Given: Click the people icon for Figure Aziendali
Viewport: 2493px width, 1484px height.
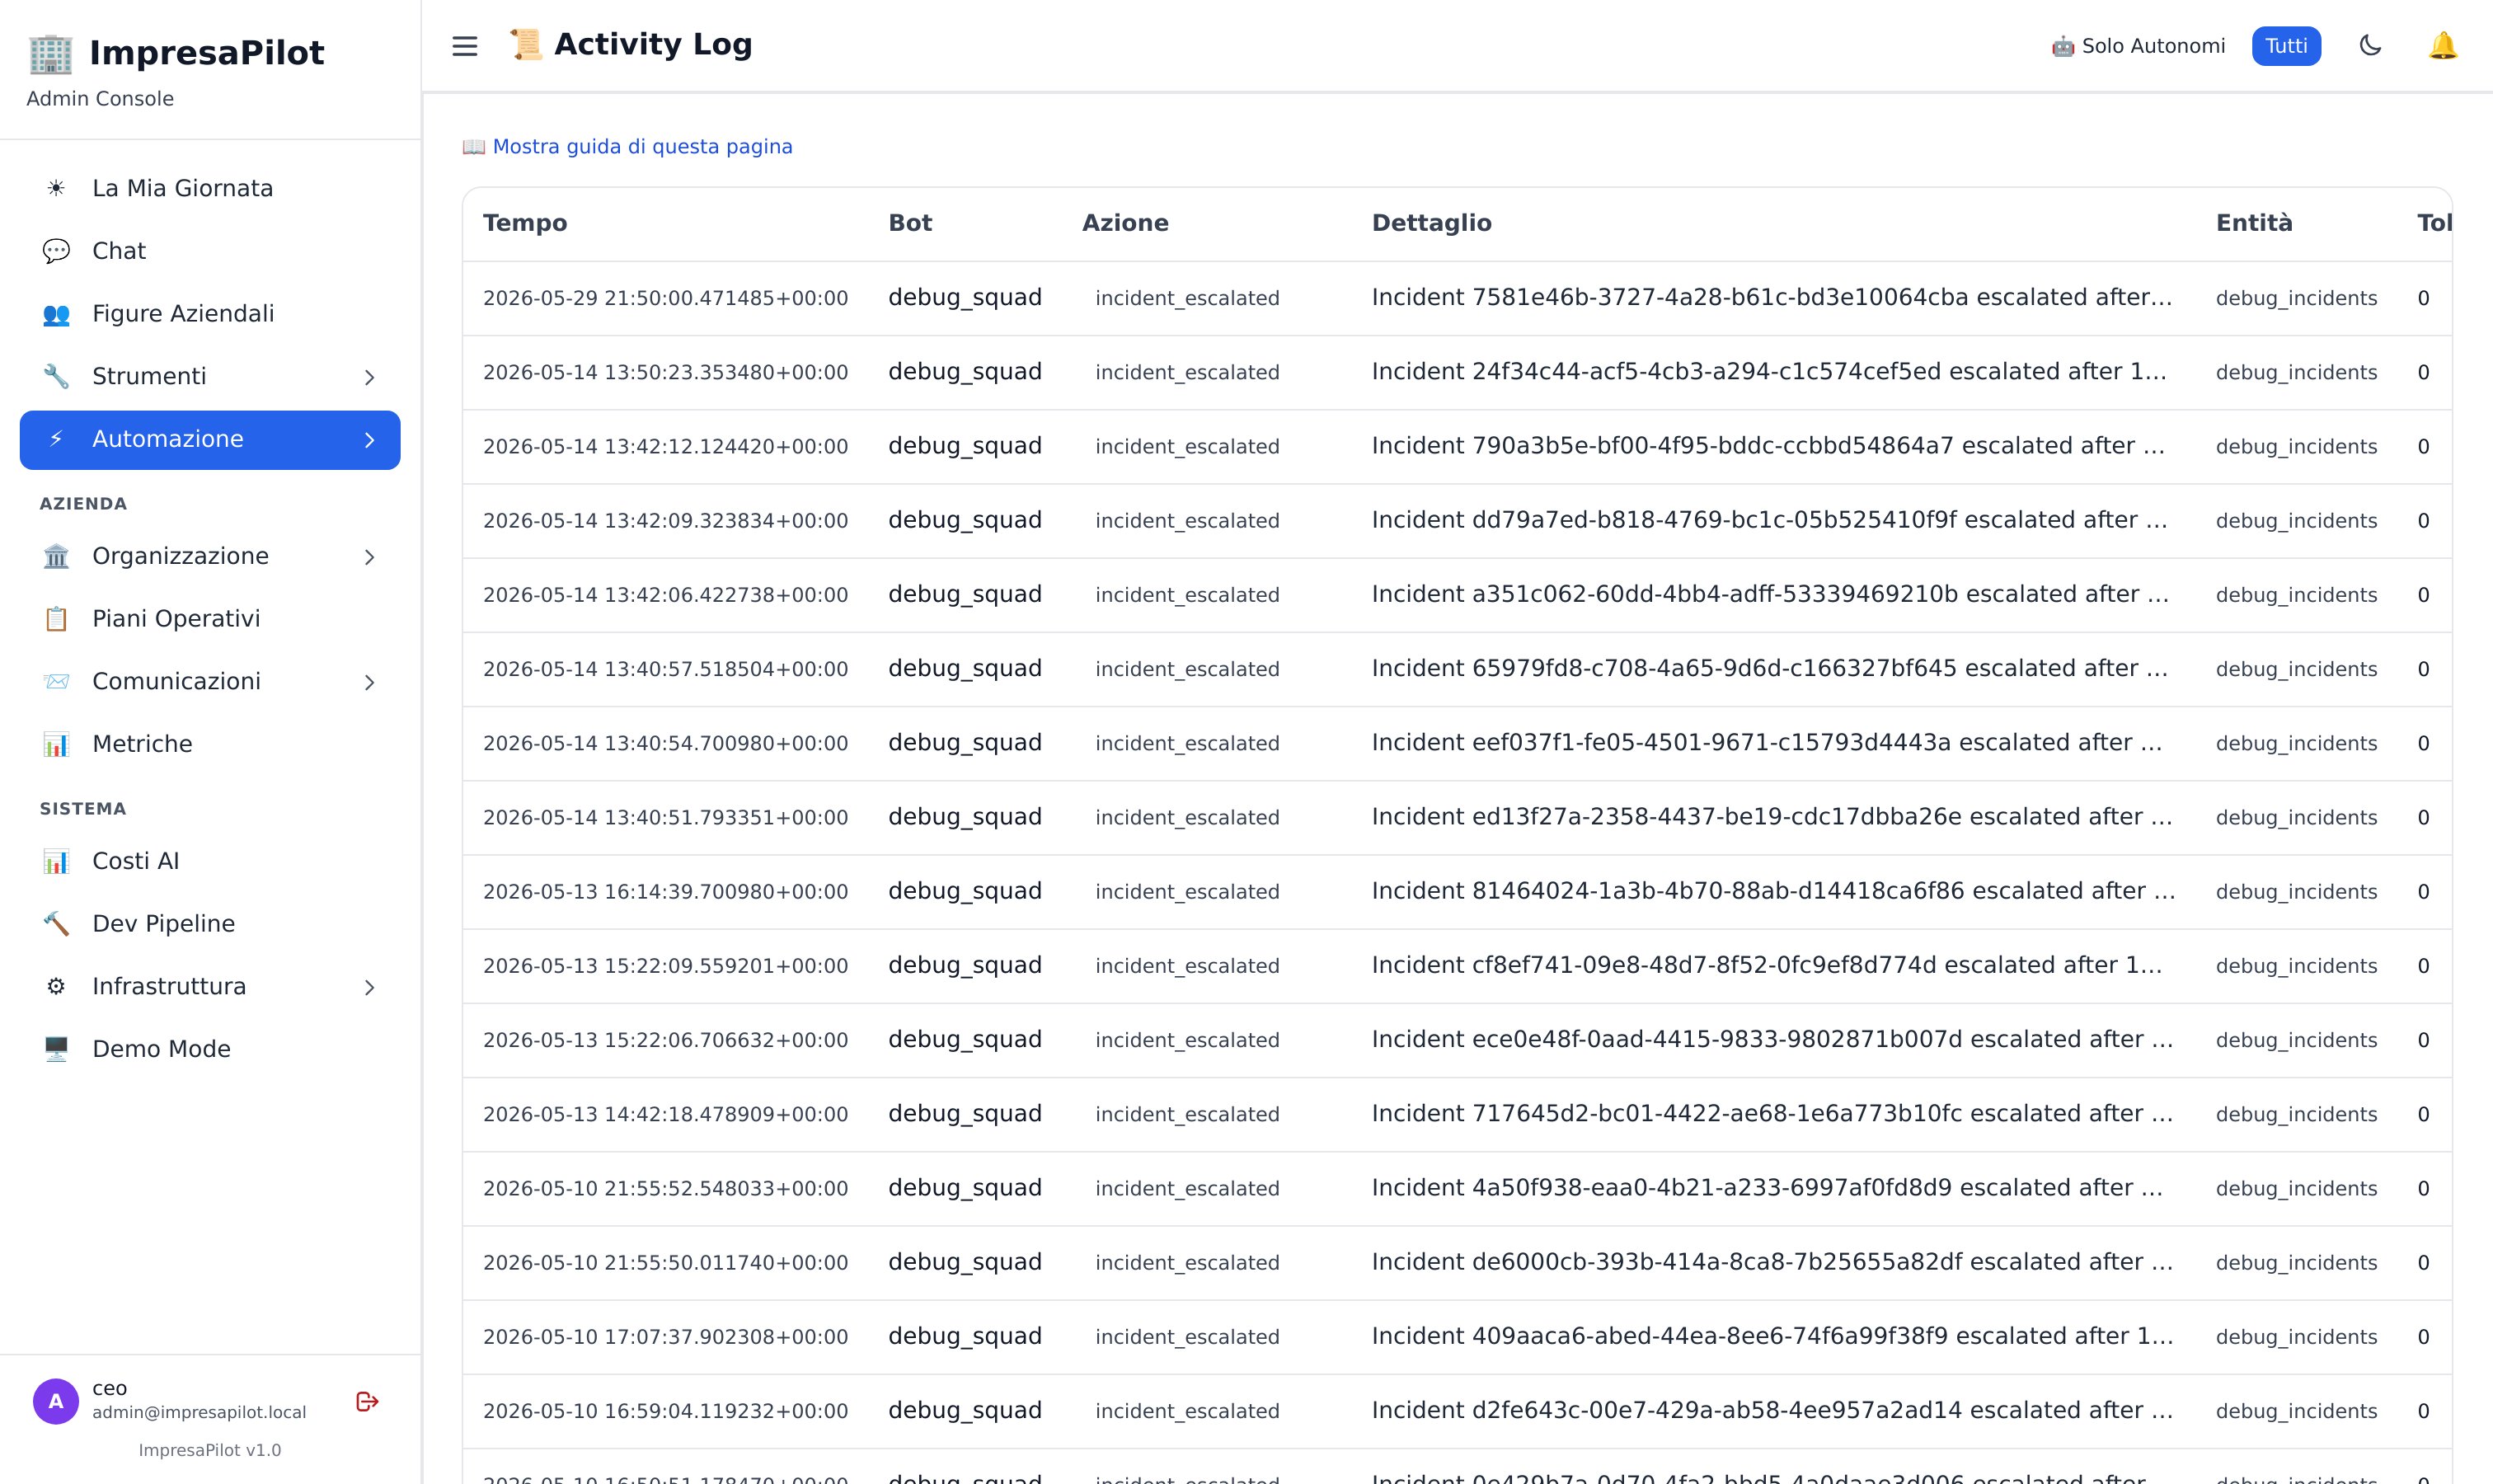Looking at the screenshot, I should click(x=56, y=314).
